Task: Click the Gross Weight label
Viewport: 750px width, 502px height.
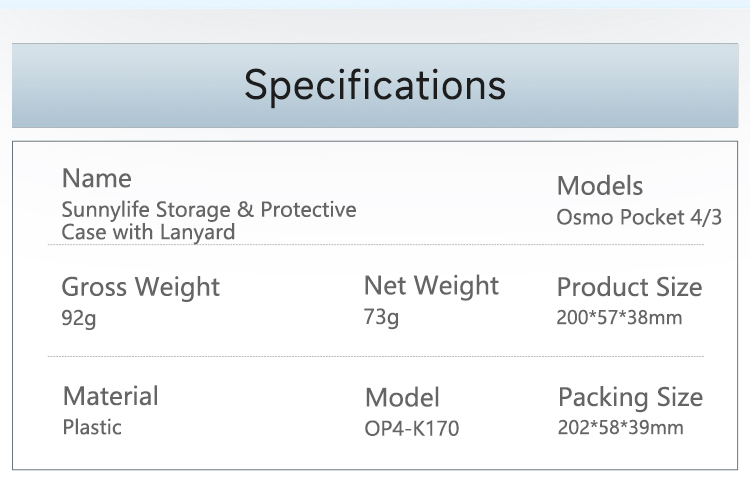Action: pos(140,287)
